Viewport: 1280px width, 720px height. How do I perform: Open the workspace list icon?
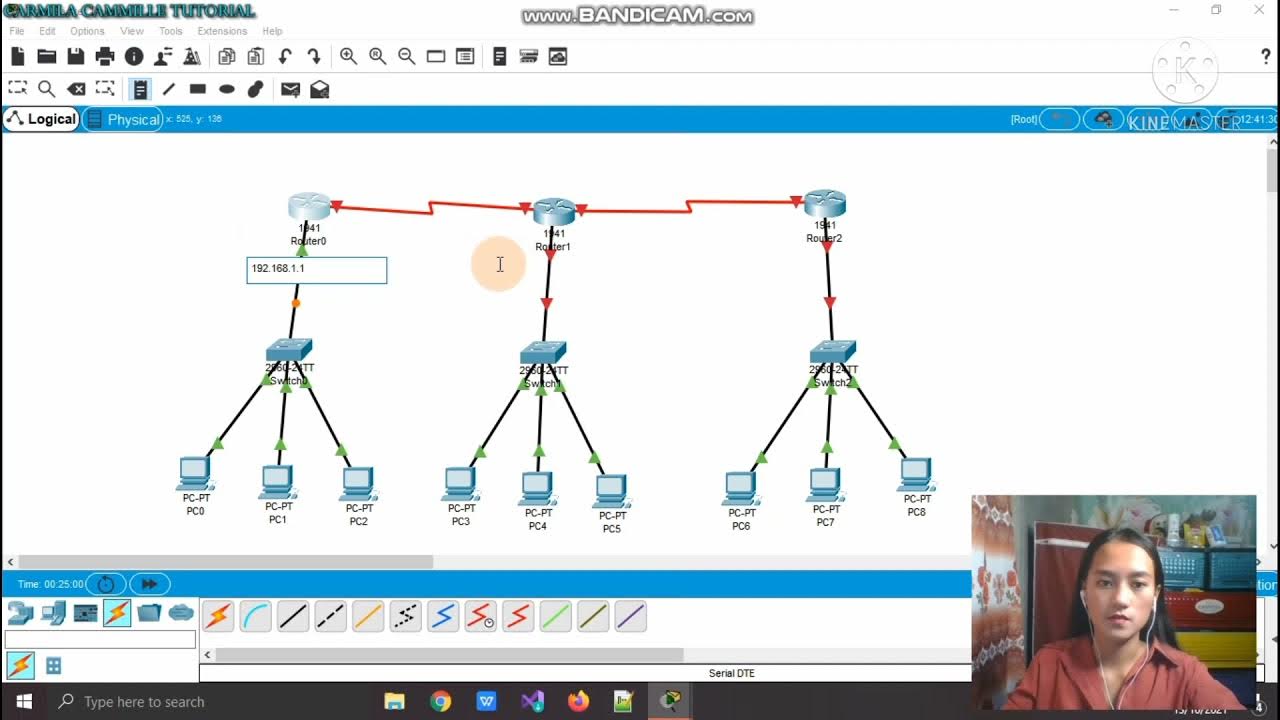pyautogui.click(x=465, y=57)
